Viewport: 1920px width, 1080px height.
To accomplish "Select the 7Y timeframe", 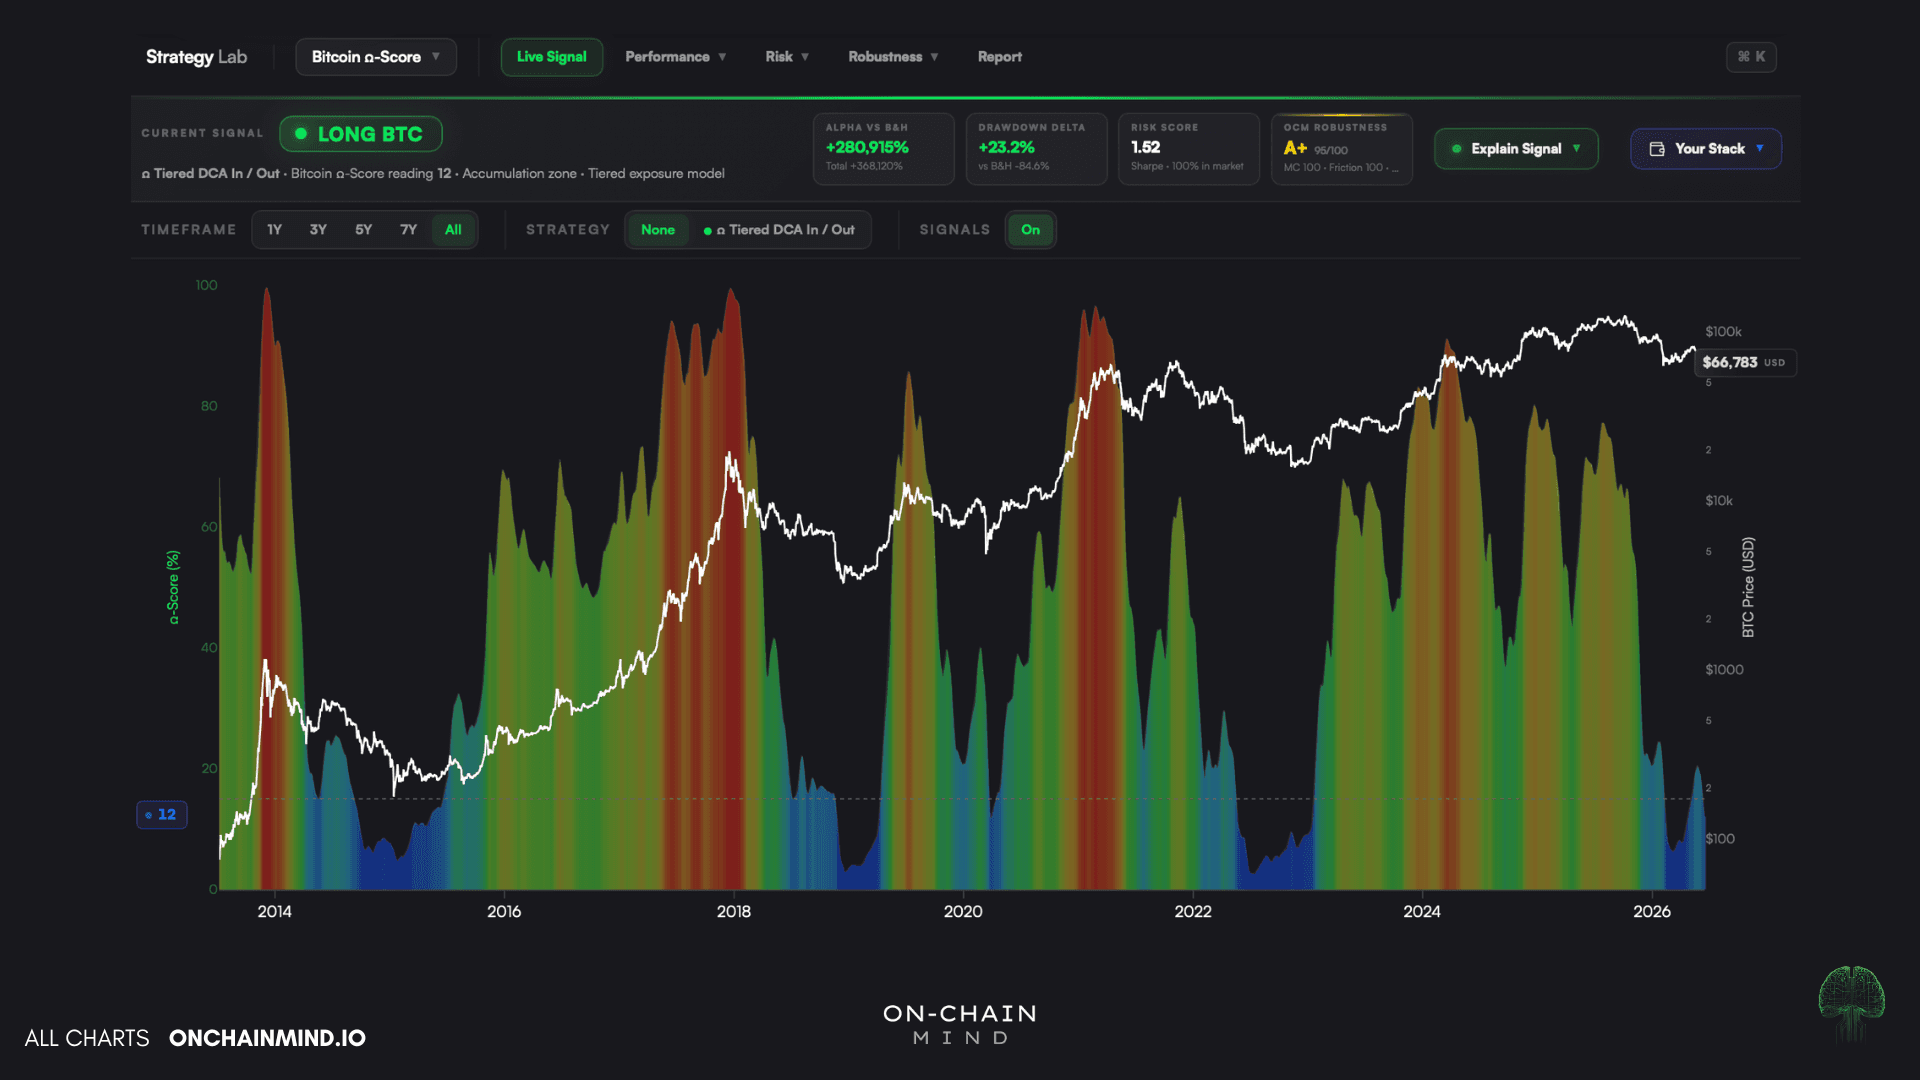I will pos(408,230).
